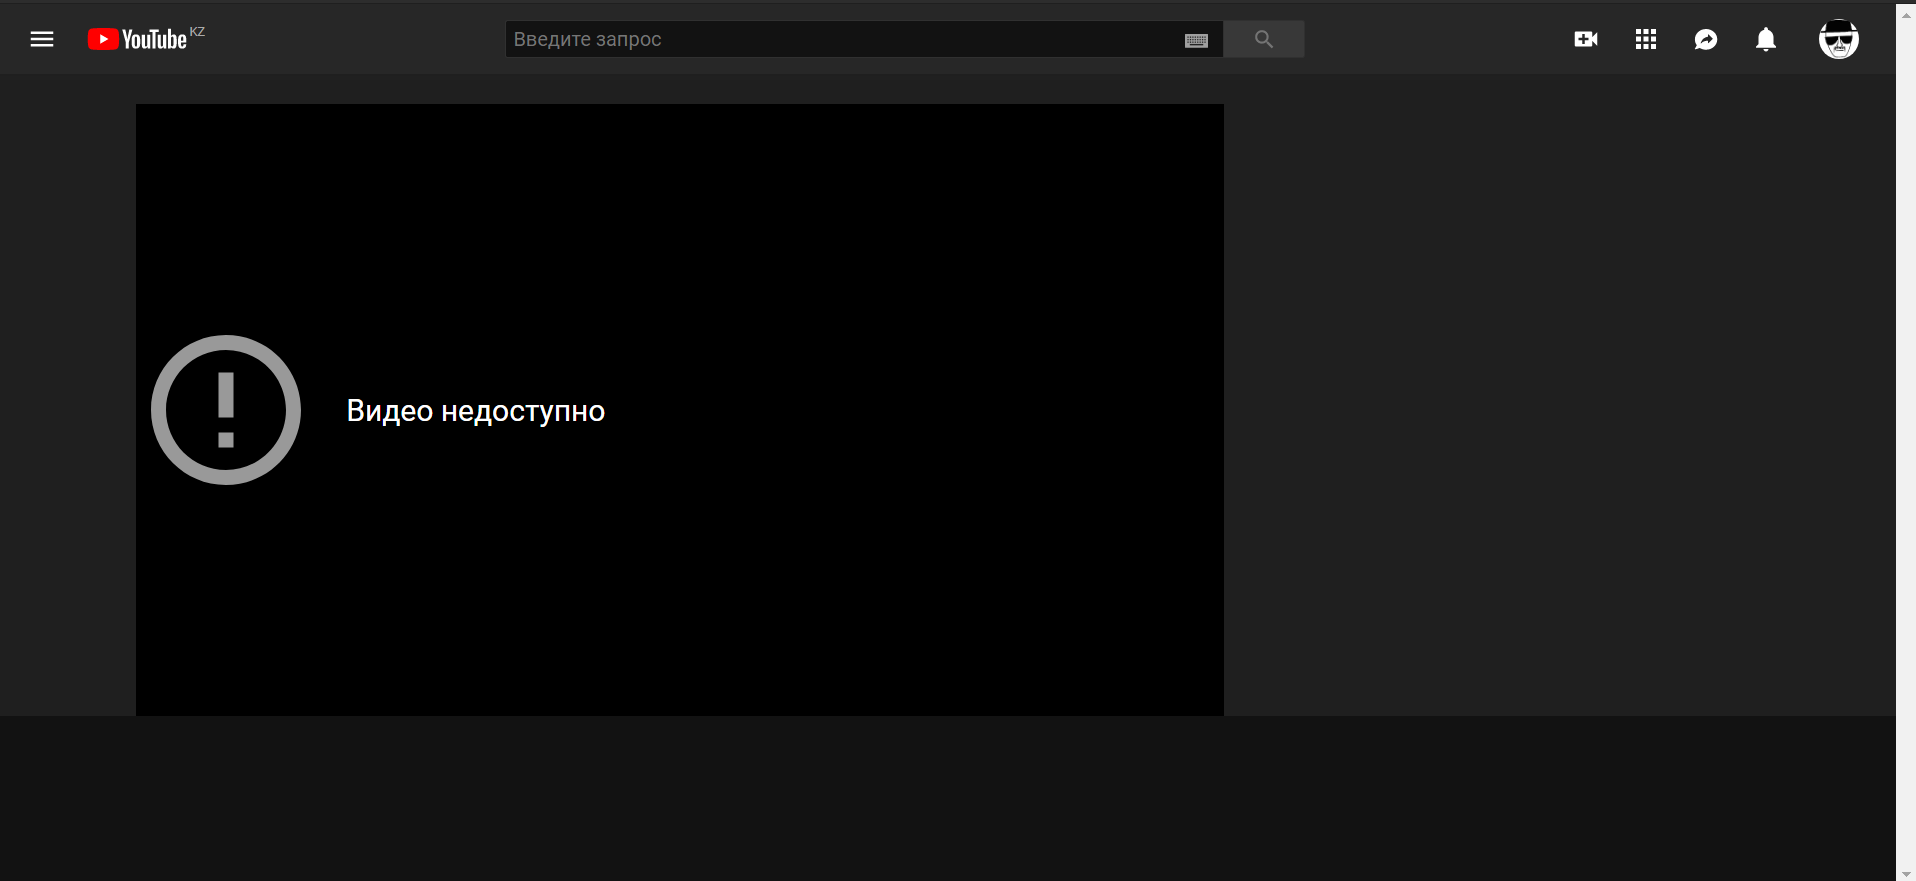
Task: Click the 'Видео недоступно' message text
Action: tap(476, 411)
